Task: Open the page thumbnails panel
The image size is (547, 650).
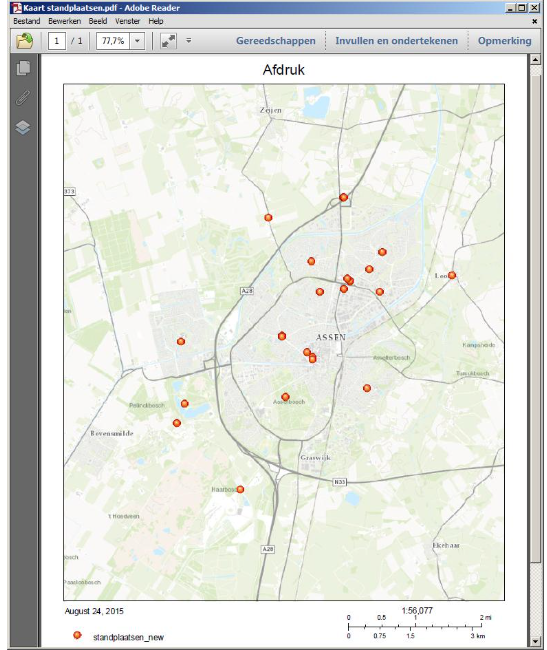Action: click(23, 68)
